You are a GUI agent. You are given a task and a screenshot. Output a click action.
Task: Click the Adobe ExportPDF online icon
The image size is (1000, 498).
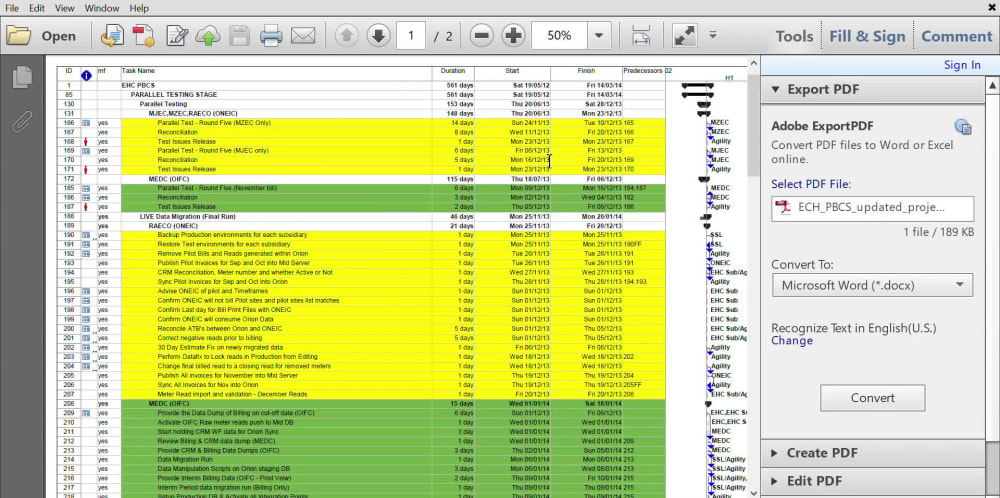[963, 126]
